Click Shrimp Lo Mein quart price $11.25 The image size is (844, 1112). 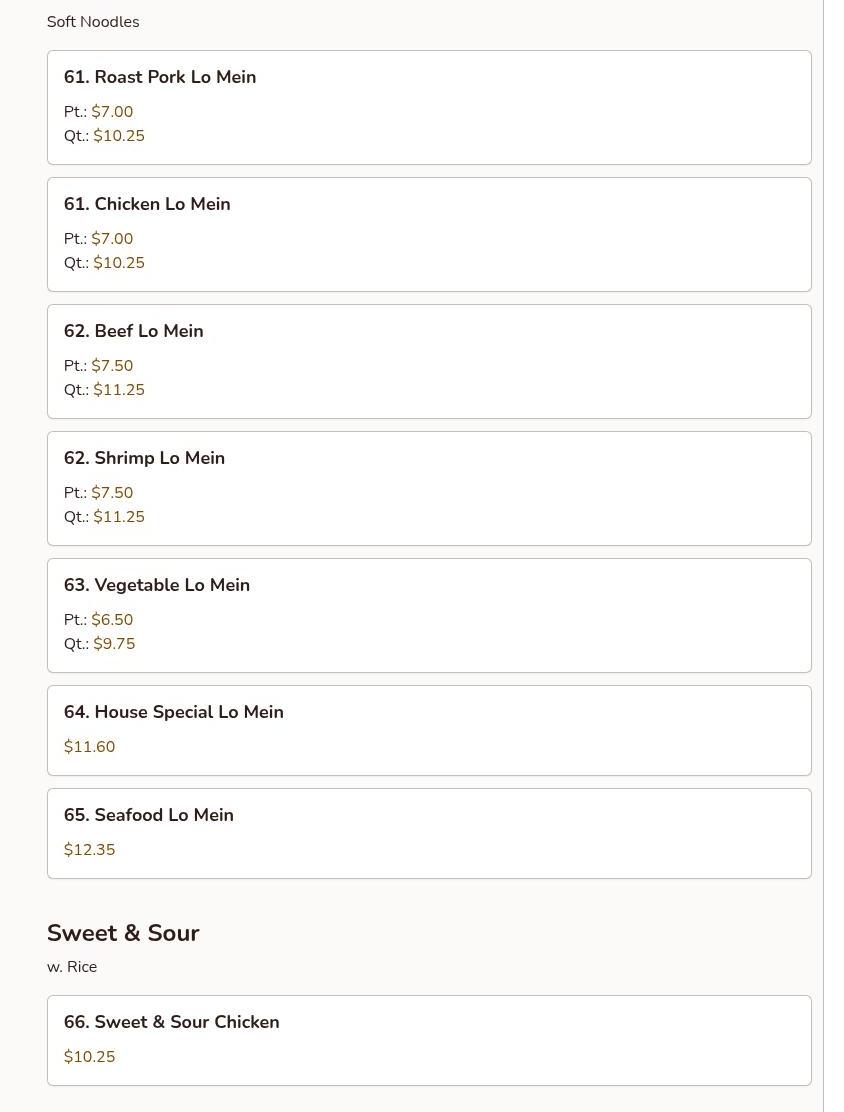119,517
